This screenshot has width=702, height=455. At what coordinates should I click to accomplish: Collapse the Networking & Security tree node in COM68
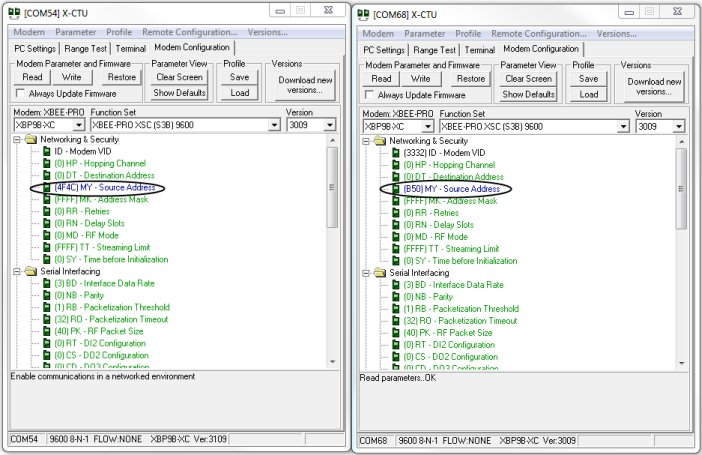(369, 141)
